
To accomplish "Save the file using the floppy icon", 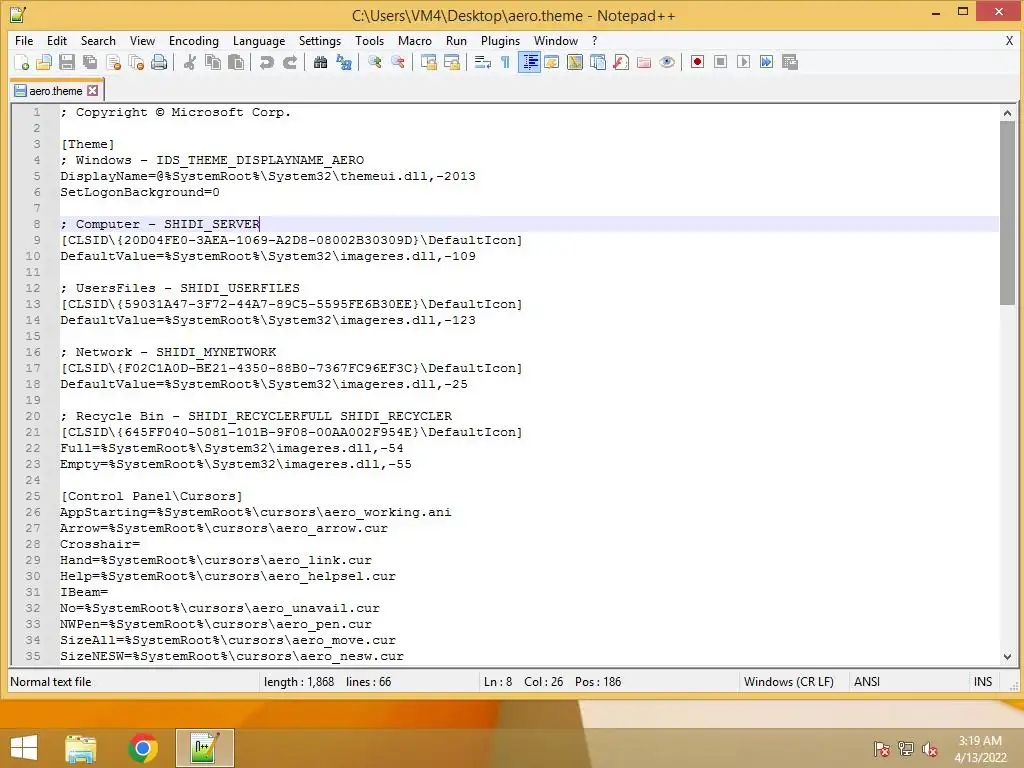I will click(x=67, y=62).
